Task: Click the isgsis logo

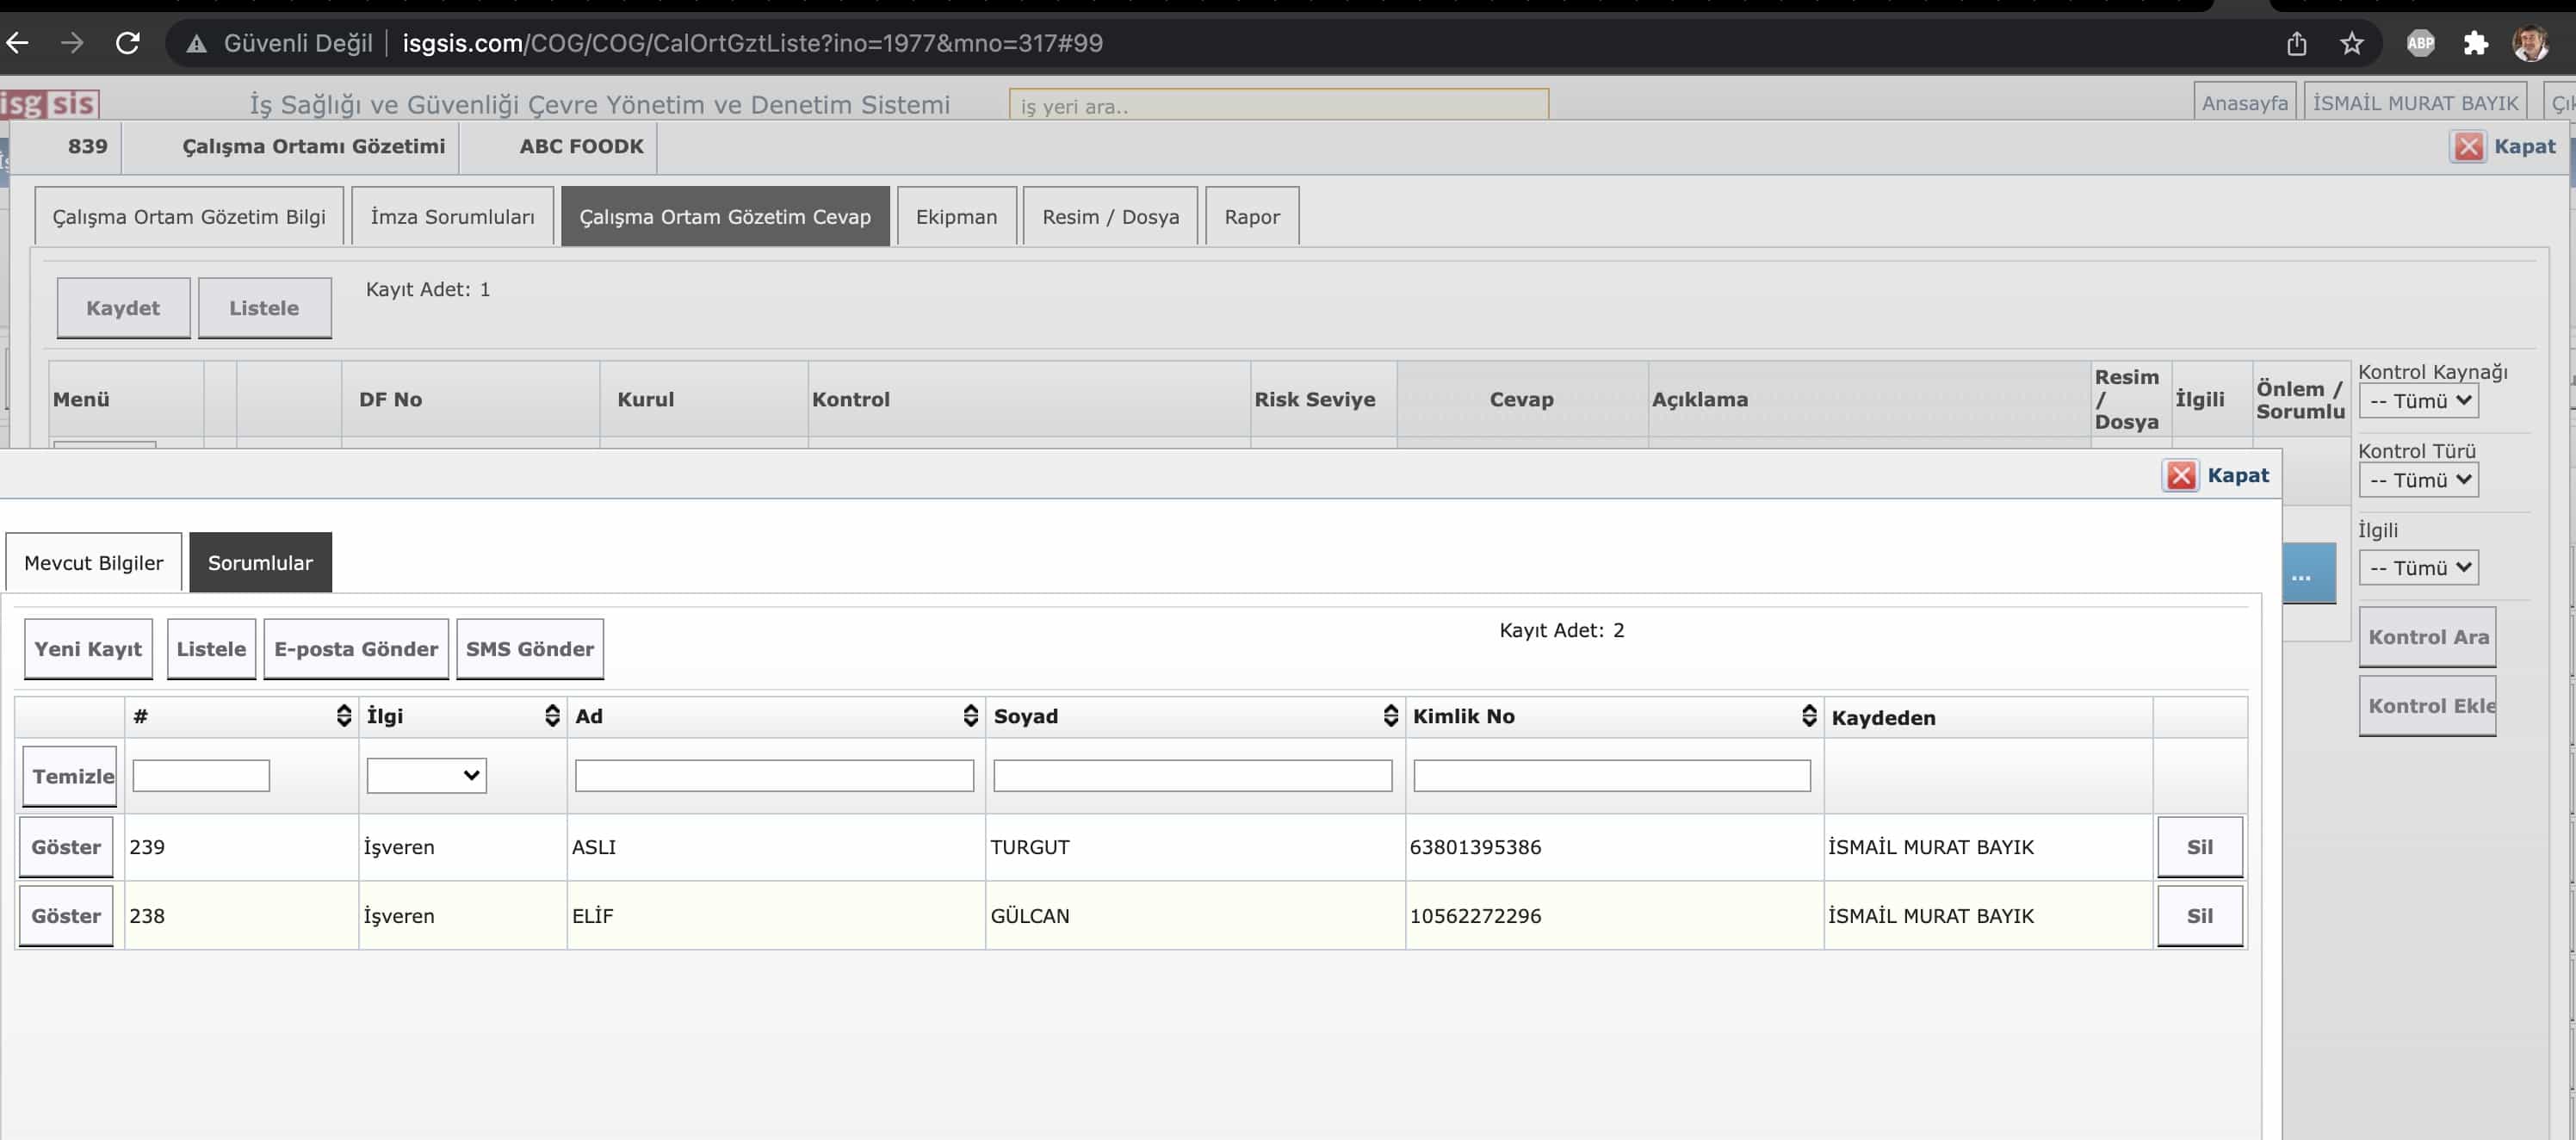Action: click(50, 103)
